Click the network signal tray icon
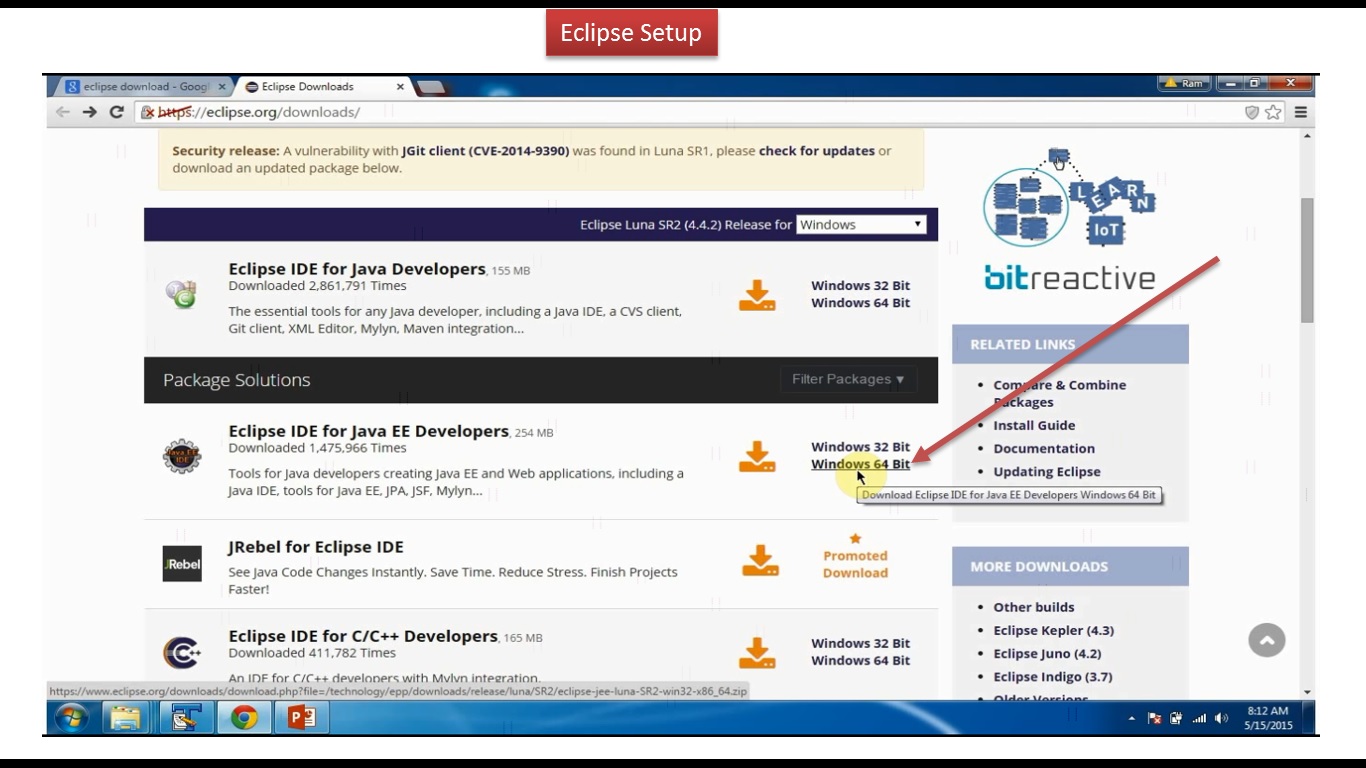Viewport: 1366px width, 768px height. [x=1199, y=718]
